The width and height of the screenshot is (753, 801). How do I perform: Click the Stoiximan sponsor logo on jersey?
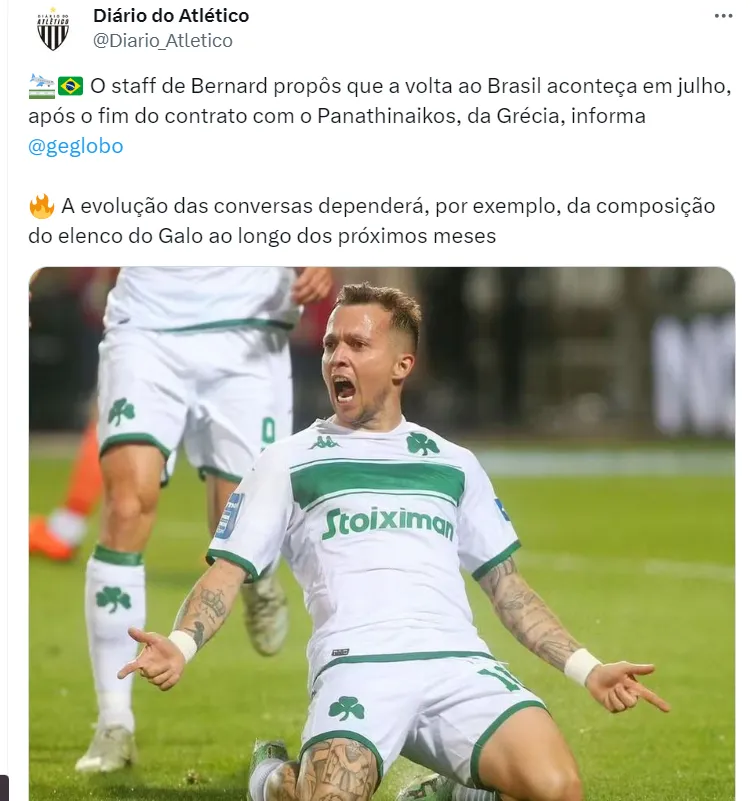388,523
